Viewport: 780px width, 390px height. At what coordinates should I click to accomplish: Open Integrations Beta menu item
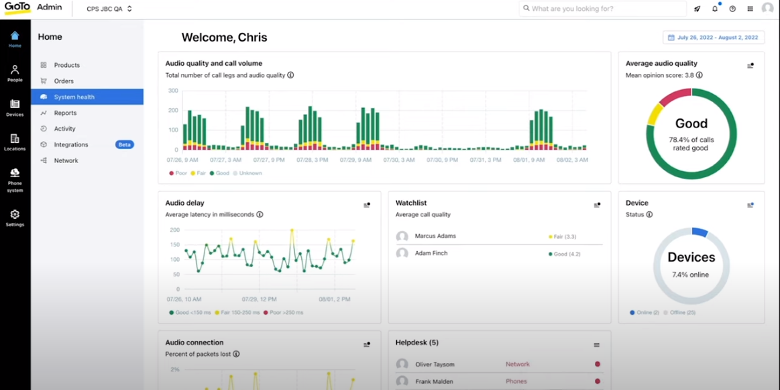pos(88,145)
